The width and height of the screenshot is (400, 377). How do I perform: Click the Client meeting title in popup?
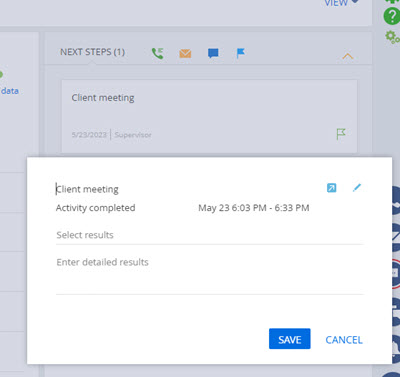pos(87,189)
